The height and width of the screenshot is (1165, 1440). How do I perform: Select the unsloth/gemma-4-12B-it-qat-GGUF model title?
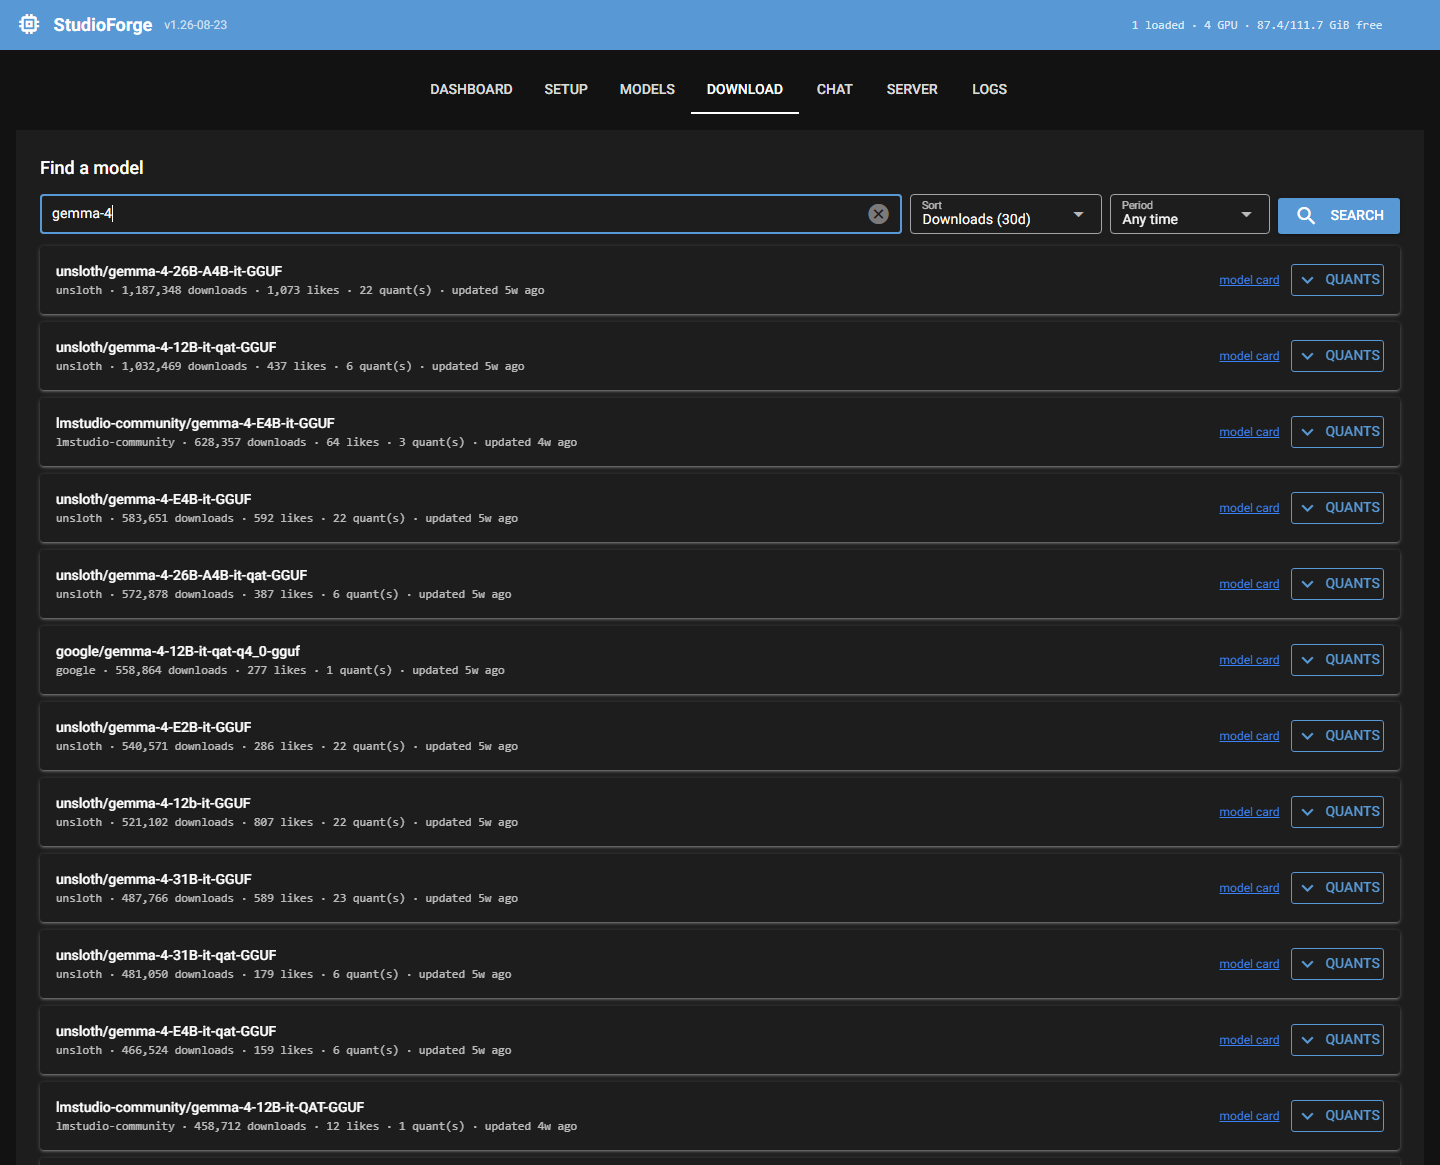166,347
